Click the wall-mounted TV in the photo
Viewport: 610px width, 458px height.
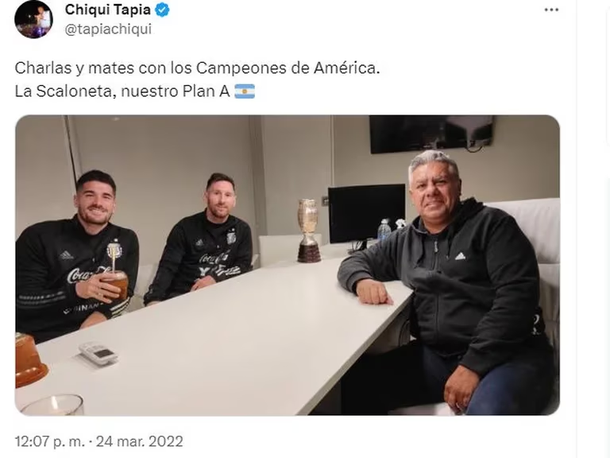(x=431, y=134)
